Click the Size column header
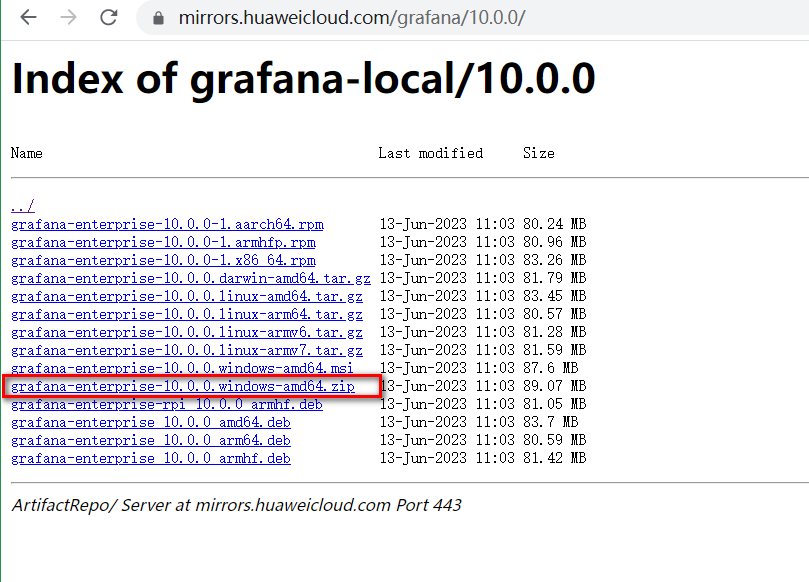Image resolution: width=809 pixels, height=582 pixels. point(539,153)
